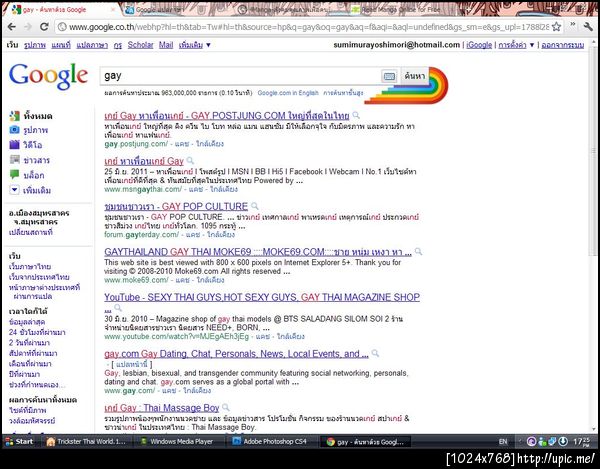600x469 pixels.
Task: Filter results by ข่าวสาร newspaper icon
Action: [x=15, y=160]
